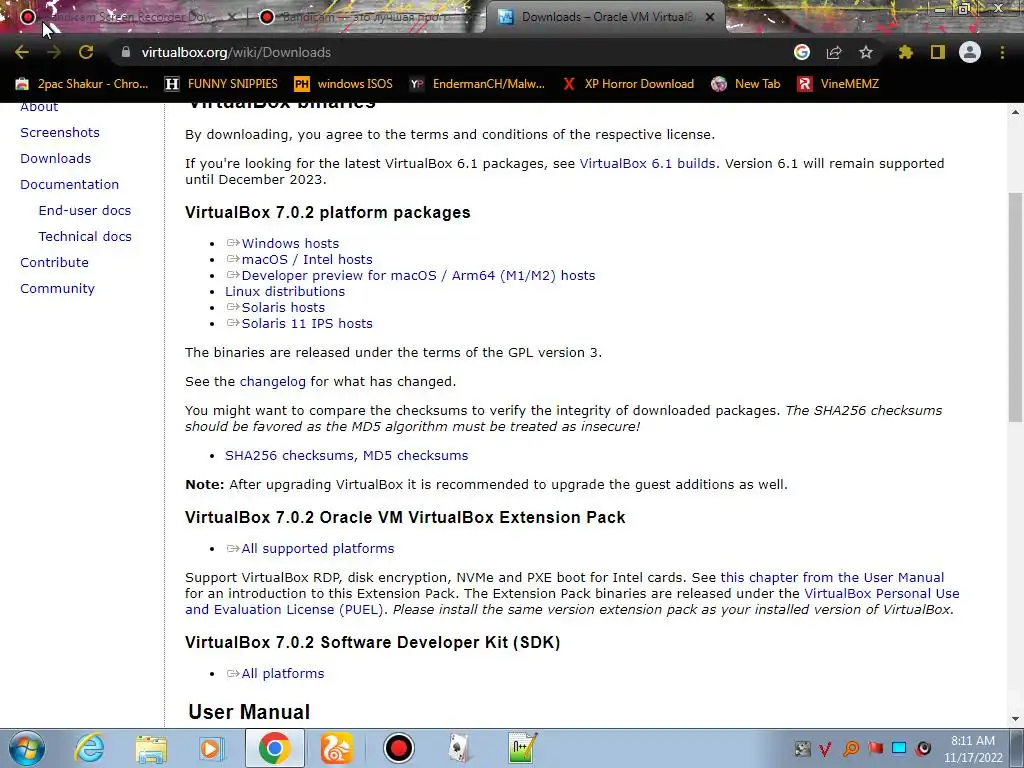Download the macOS / Intel hosts package
Image resolution: width=1024 pixels, height=768 pixels.
[307, 259]
